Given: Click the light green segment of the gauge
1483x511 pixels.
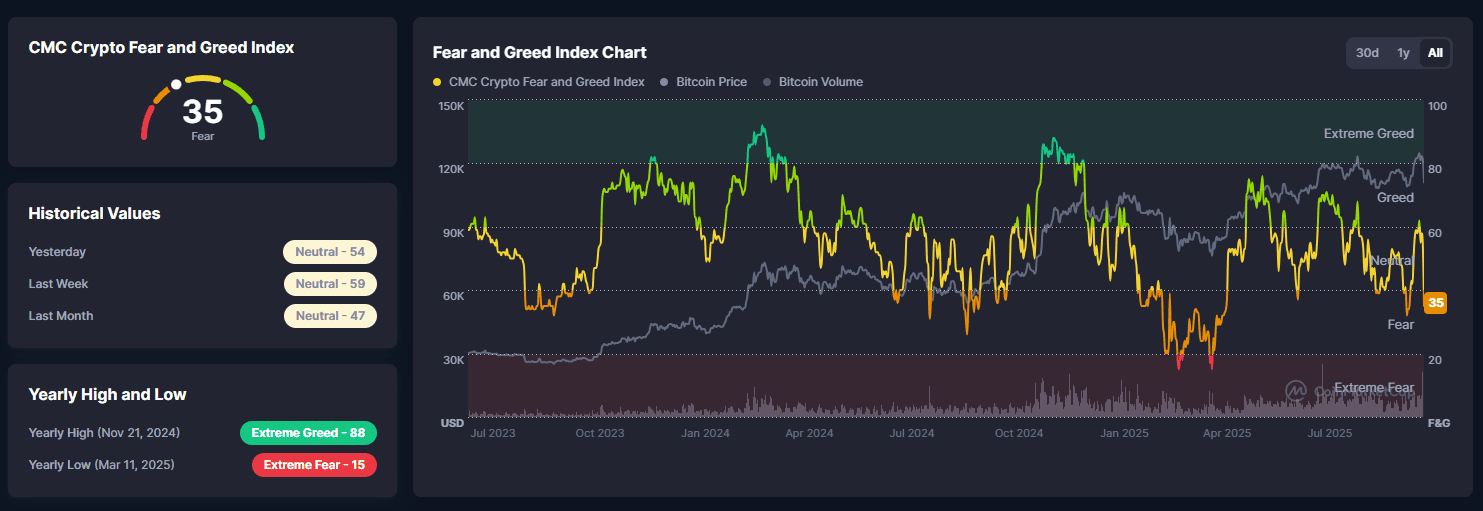Looking at the screenshot, I should click(x=240, y=91).
